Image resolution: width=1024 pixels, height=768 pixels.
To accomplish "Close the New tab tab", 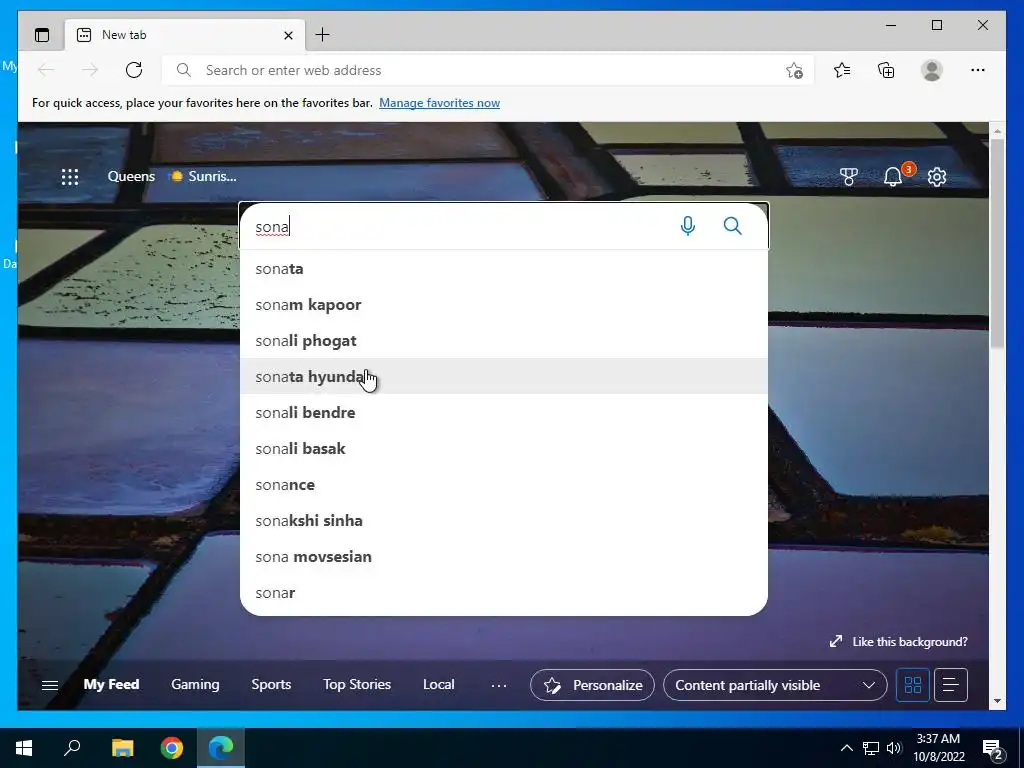I will point(288,35).
